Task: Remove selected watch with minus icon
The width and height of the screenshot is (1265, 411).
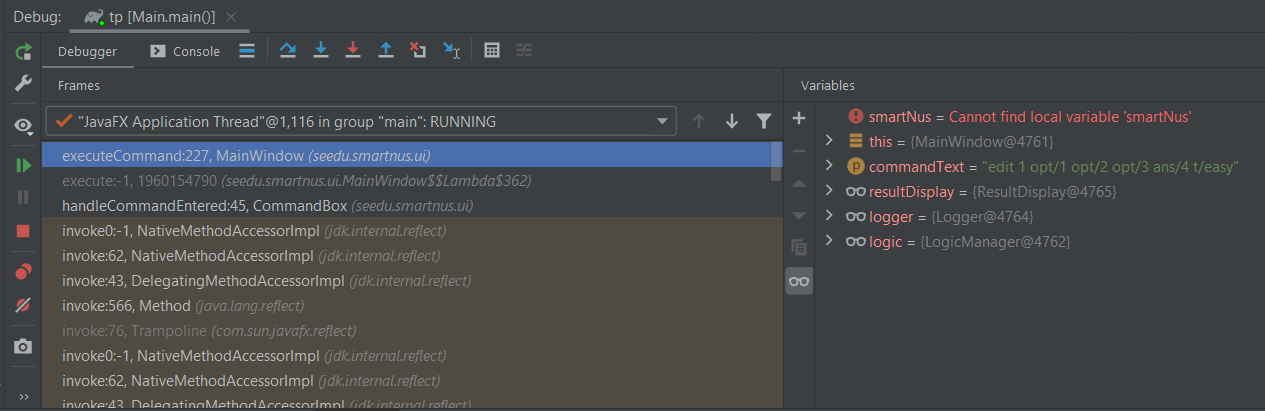Action: [x=799, y=151]
